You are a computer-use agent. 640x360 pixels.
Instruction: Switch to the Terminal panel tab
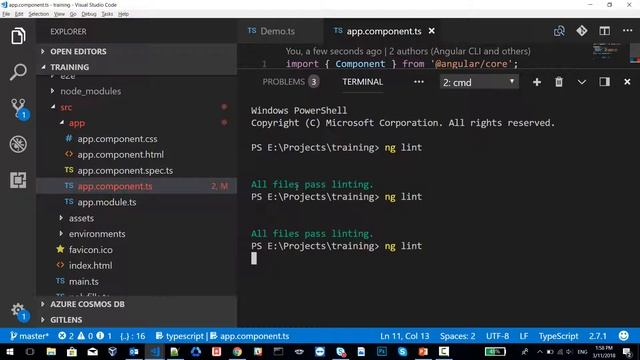point(362,82)
